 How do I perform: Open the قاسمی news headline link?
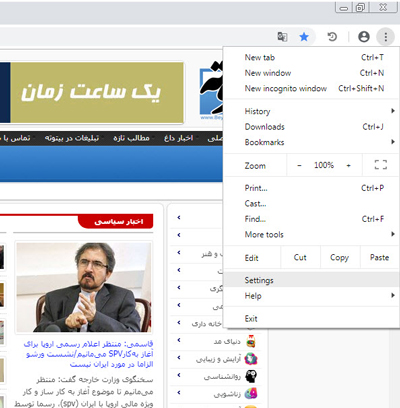tap(88, 354)
